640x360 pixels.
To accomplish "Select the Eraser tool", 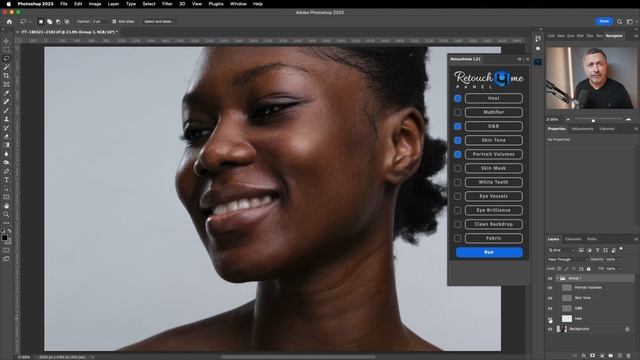I will coord(6,136).
